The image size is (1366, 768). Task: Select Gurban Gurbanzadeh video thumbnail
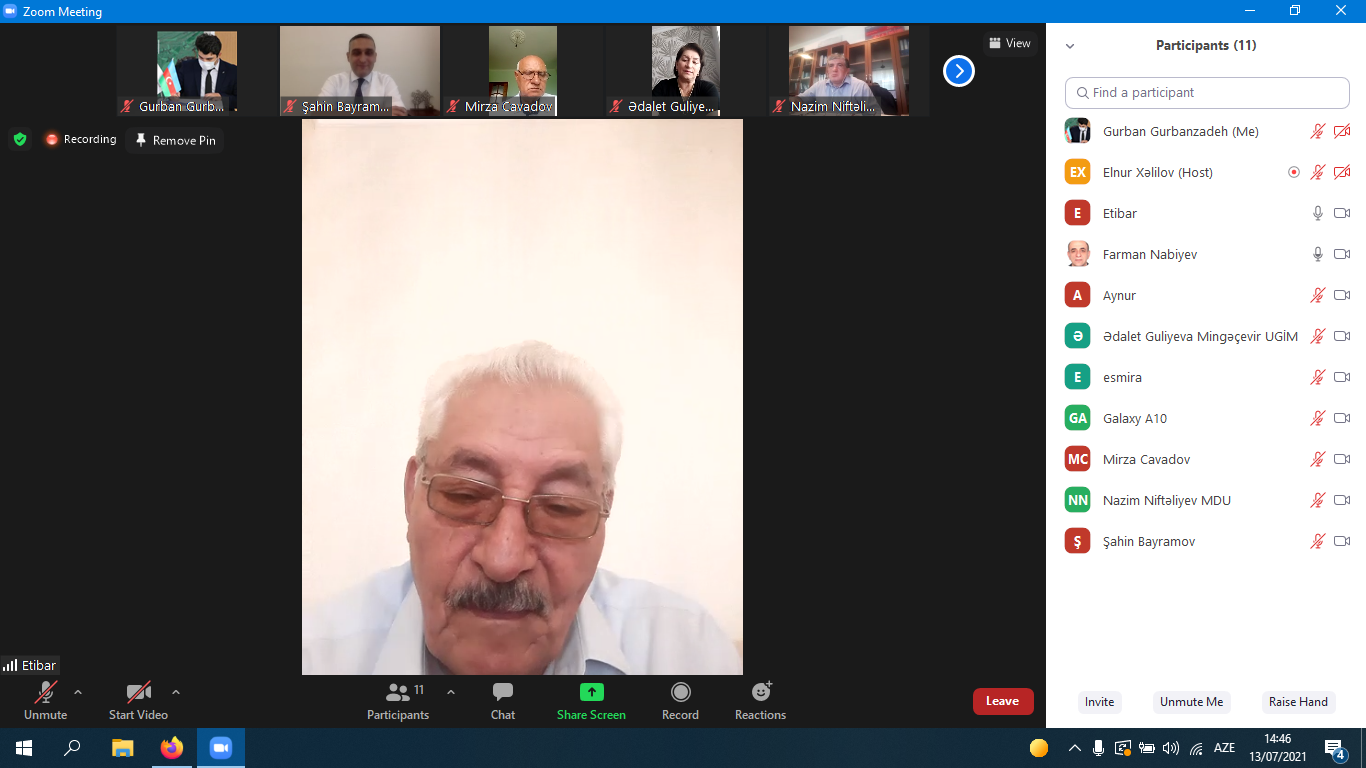(x=197, y=71)
